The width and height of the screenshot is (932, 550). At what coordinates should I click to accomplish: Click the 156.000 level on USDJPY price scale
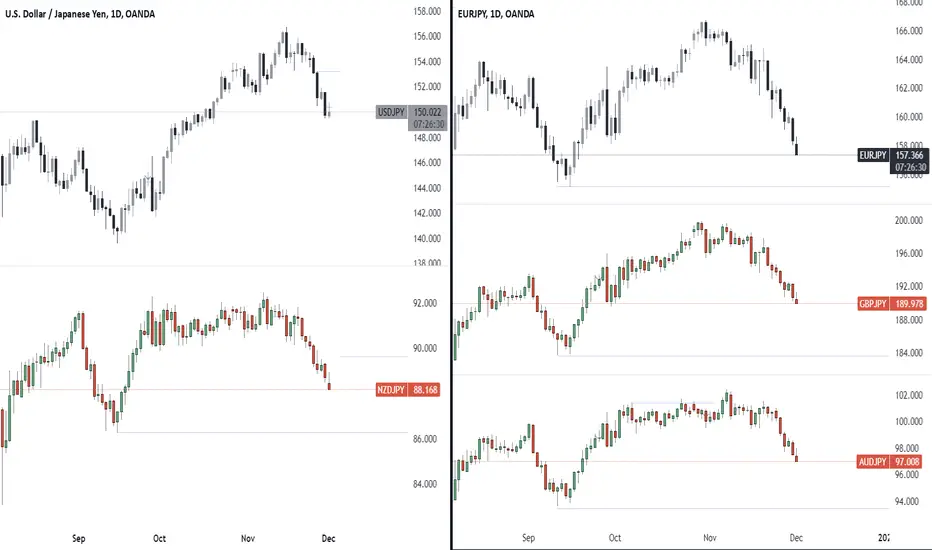pyautogui.click(x=427, y=36)
